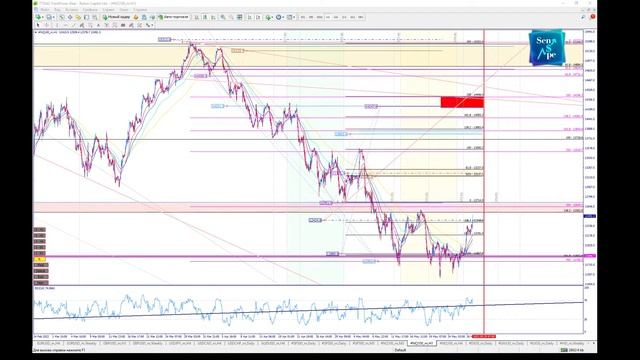This screenshot has height=360, width=640.
Task: Open a new chart from the toolbar
Action: (38, 17)
